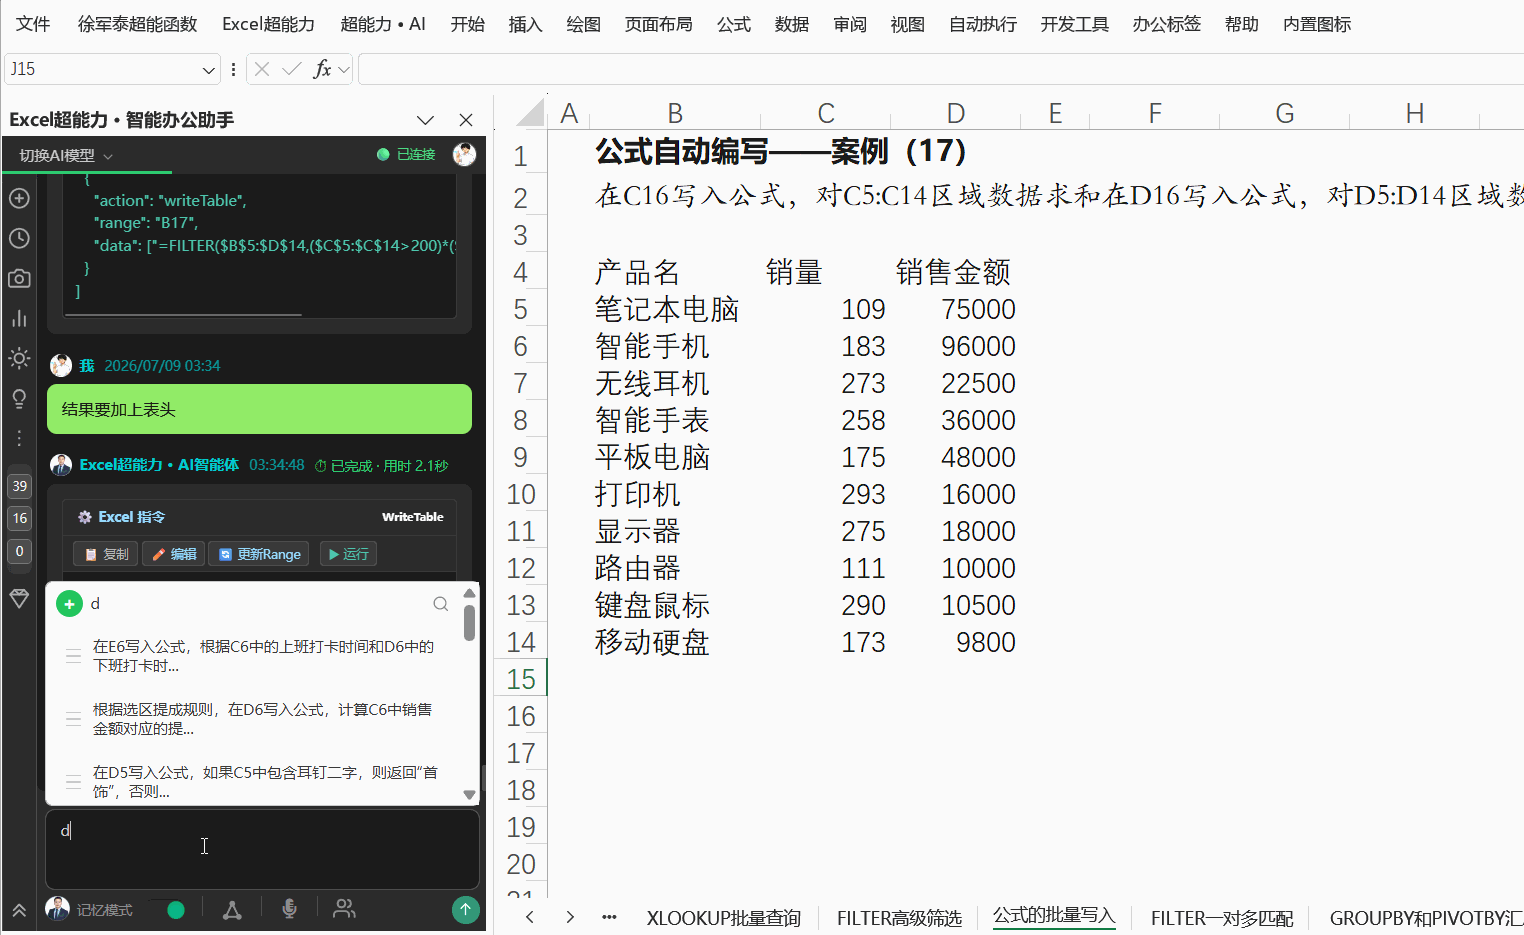
Task: Click the triangle network node icon
Action: [232, 909]
